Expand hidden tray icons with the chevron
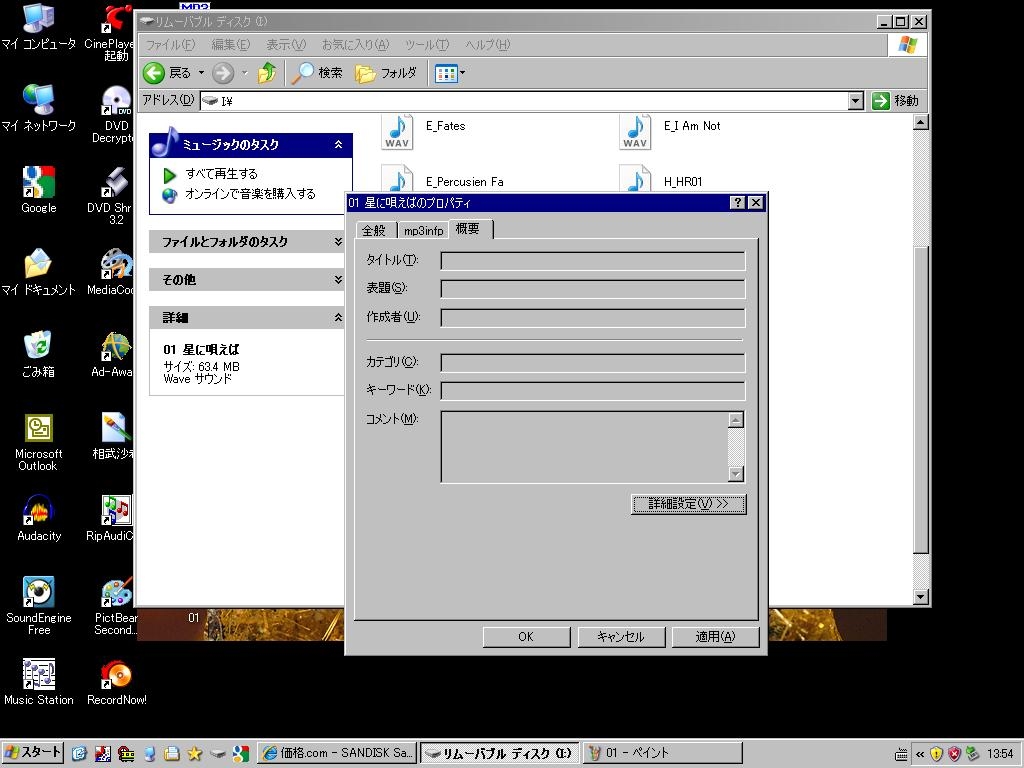 920,754
